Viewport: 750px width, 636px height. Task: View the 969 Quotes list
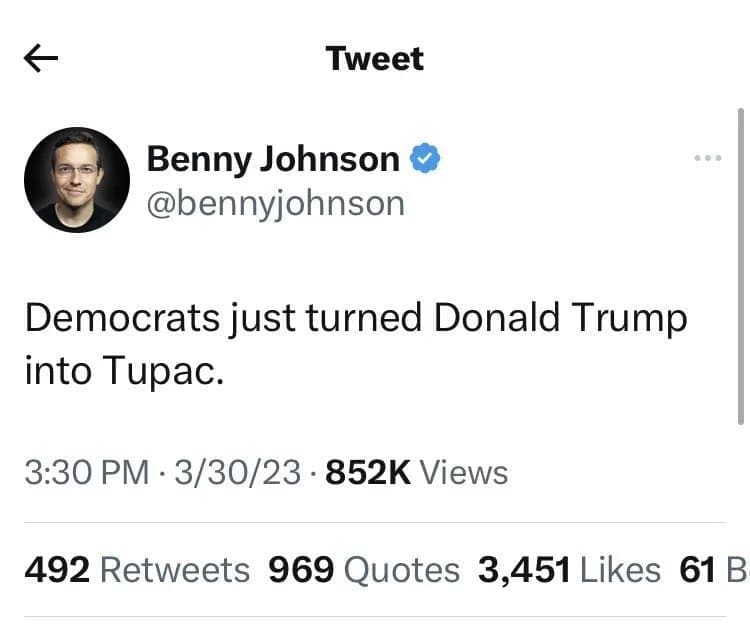pyautogui.click(x=364, y=570)
